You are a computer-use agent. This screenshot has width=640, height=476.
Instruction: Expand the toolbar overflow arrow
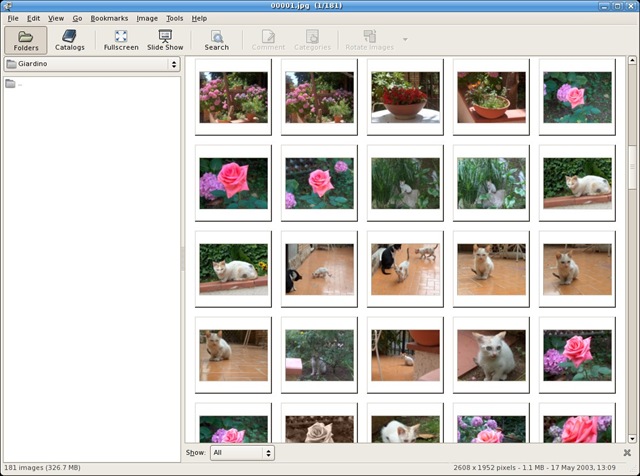405,40
